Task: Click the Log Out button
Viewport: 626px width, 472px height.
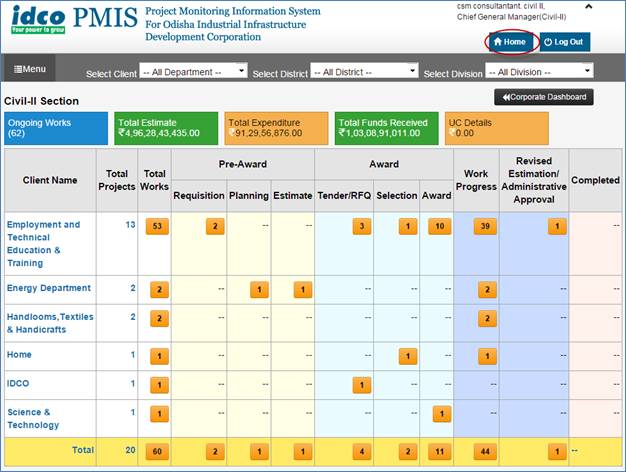Action: (x=565, y=42)
